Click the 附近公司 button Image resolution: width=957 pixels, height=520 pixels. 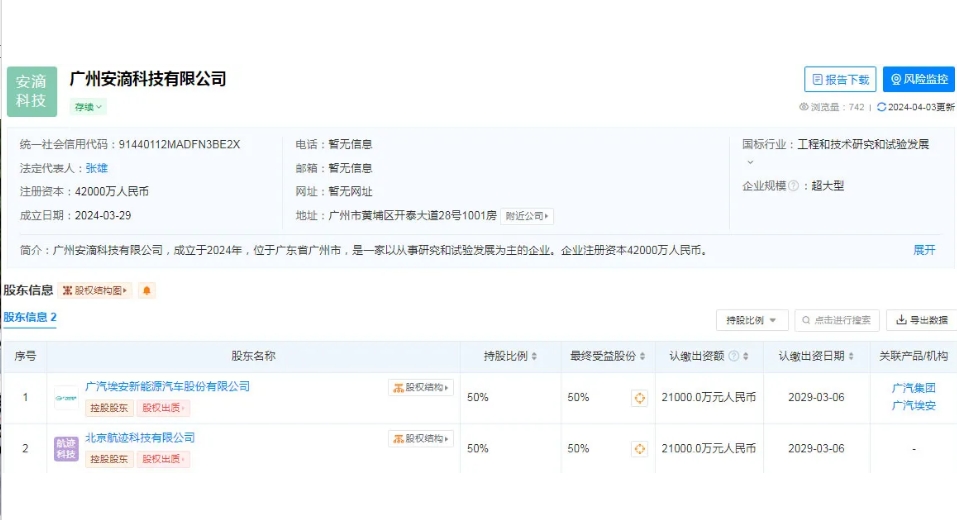(527, 216)
